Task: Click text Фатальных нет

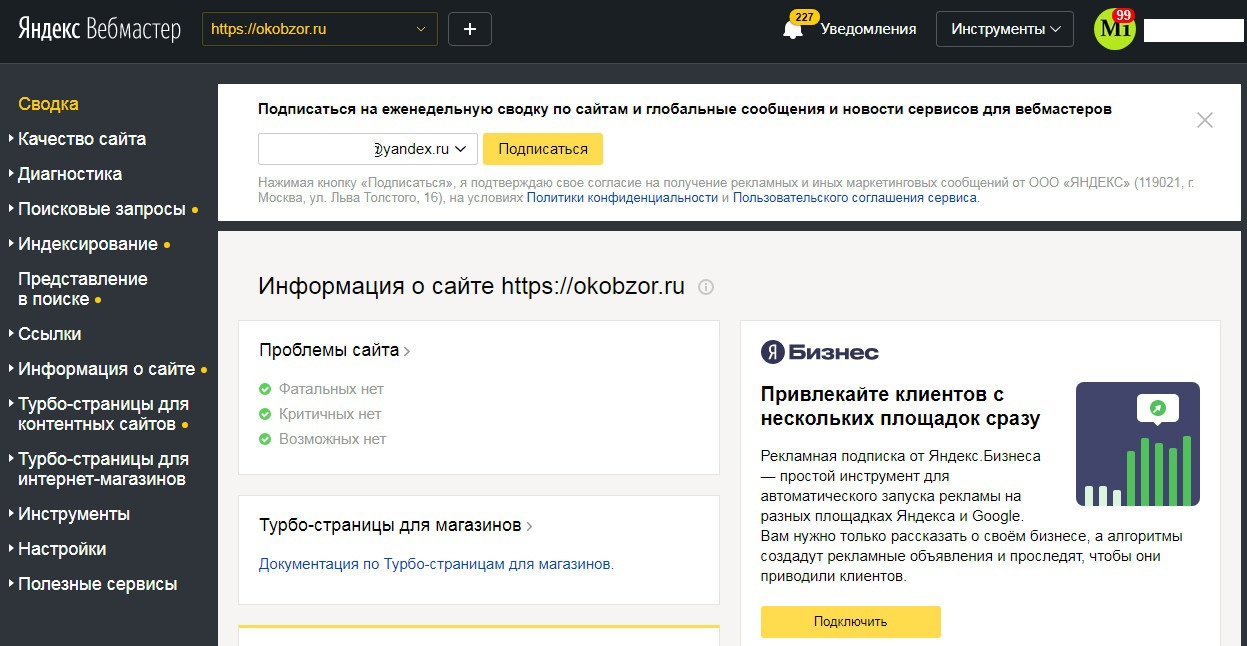Action: pos(331,389)
